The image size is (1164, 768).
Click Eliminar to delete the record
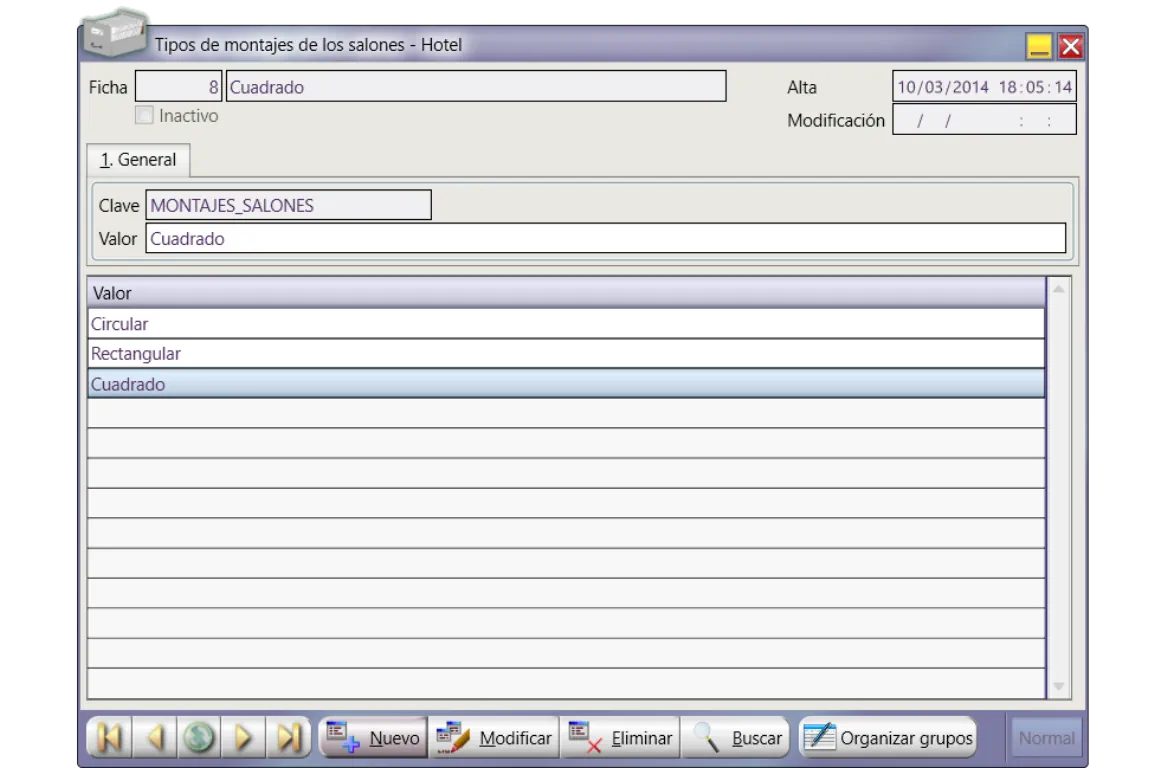pyautogui.click(x=620, y=738)
